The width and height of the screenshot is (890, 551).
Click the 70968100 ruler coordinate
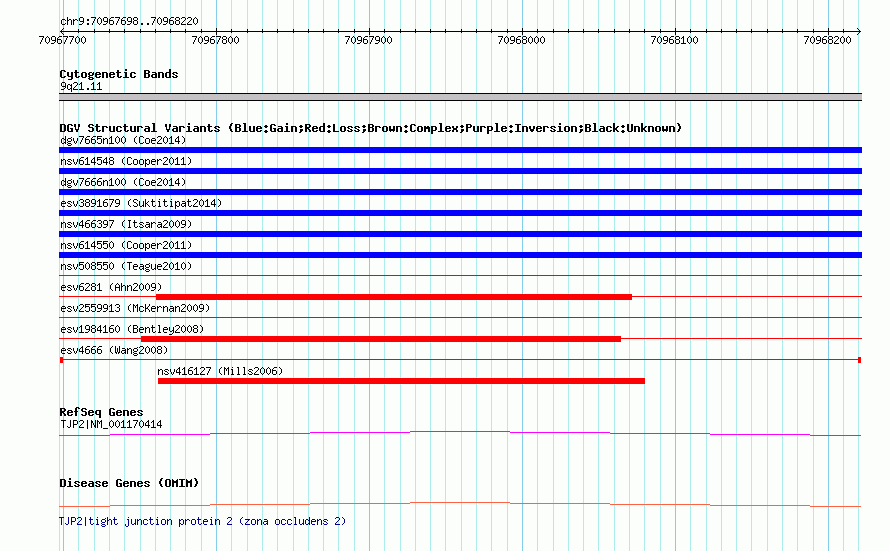click(x=674, y=40)
